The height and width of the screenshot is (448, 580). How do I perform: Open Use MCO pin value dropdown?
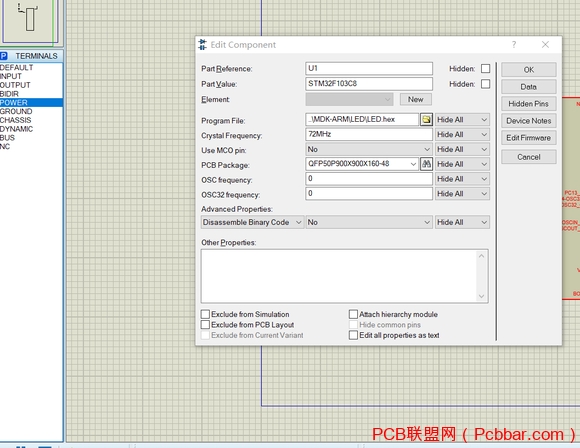pyautogui.click(x=369, y=149)
